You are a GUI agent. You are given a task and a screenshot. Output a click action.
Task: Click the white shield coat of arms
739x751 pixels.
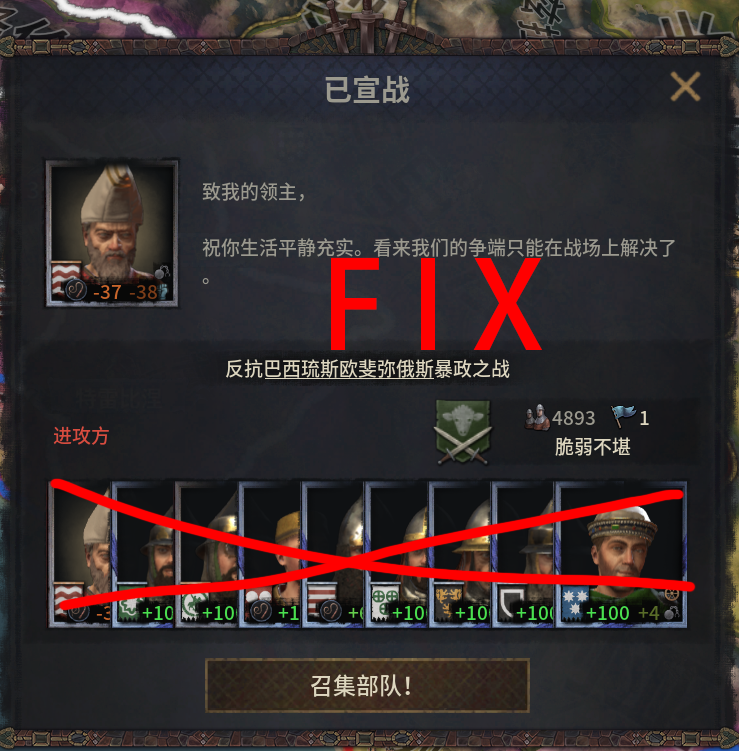[x=512, y=603]
